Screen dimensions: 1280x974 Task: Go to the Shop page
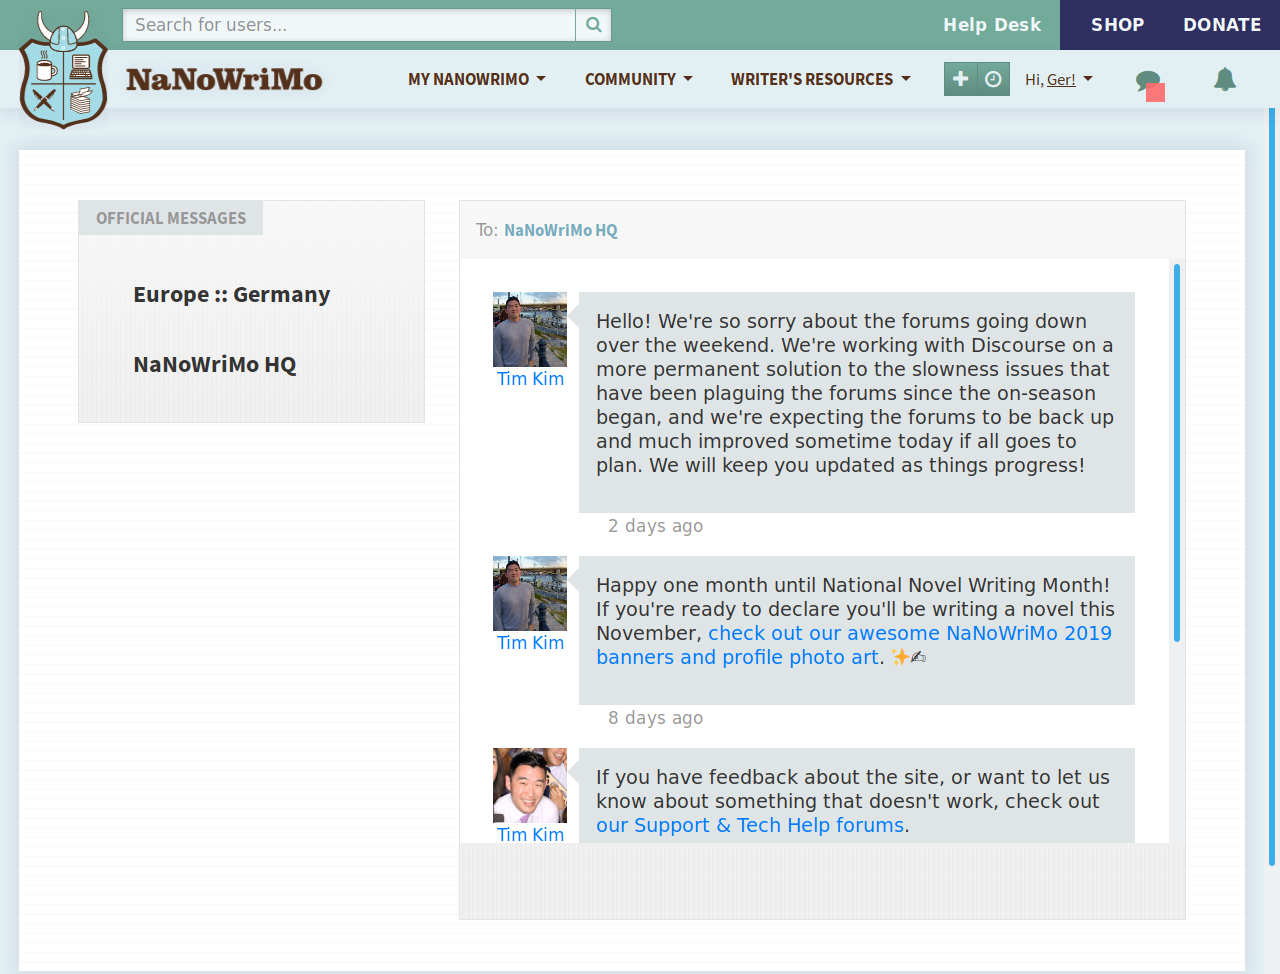click(x=1117, y=25)
